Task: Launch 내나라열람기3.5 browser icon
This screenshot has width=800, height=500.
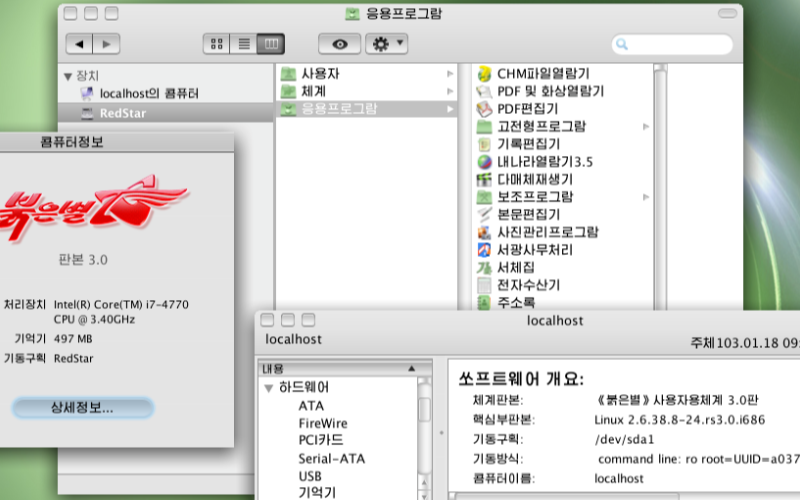Action: 484,162
